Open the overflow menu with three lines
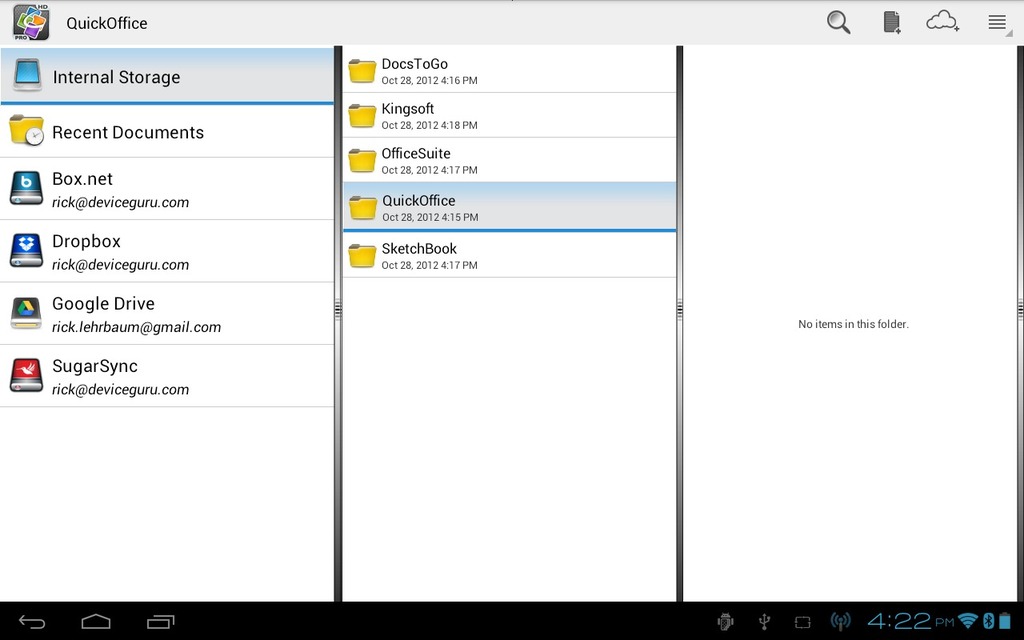Viewport: 1024px width, 640px height. (997, 22)
